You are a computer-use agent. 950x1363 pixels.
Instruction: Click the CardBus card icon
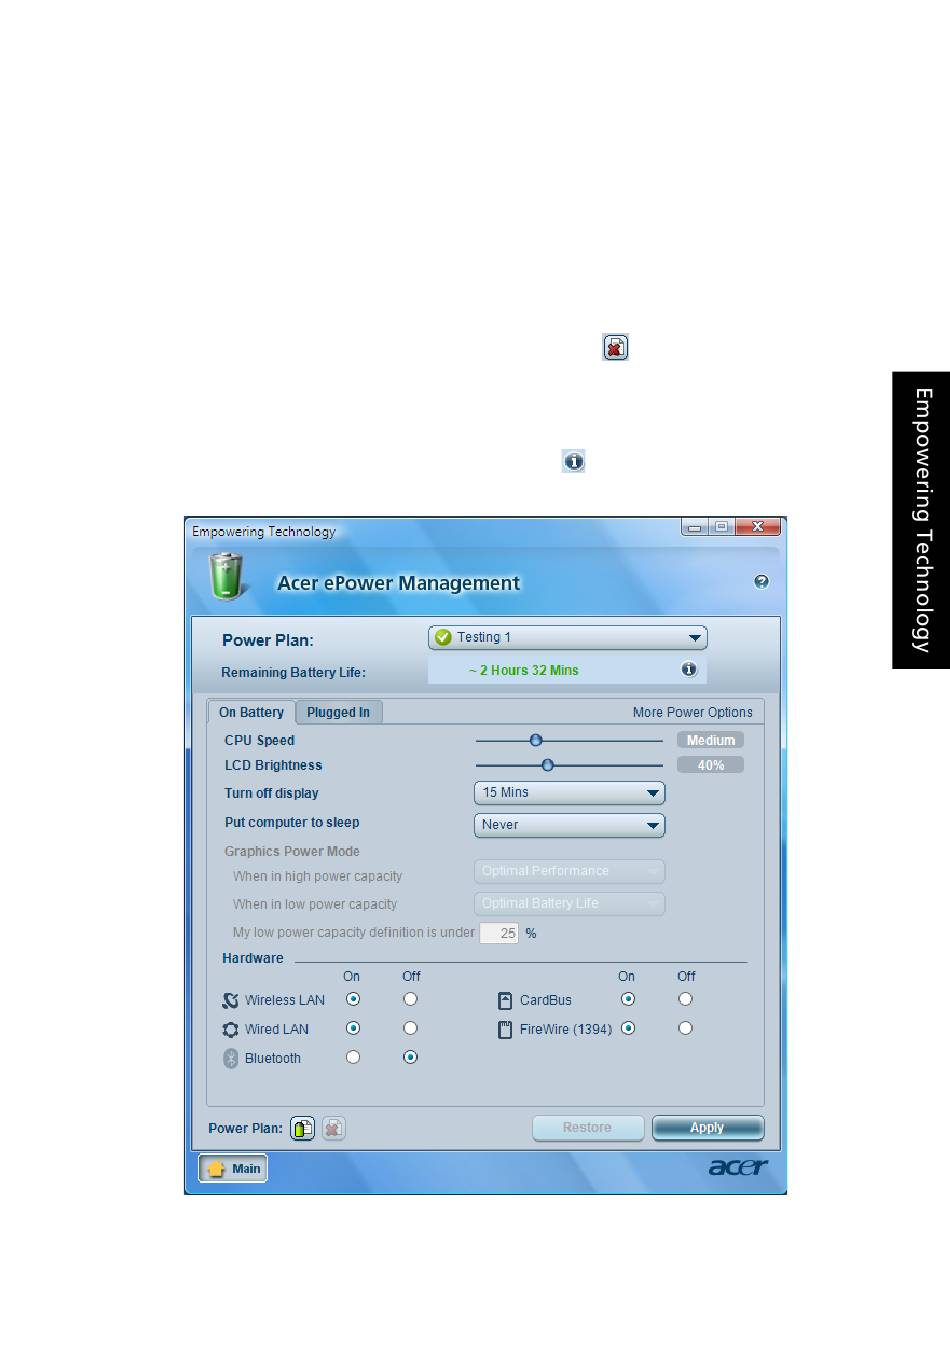click(505, 1000)
